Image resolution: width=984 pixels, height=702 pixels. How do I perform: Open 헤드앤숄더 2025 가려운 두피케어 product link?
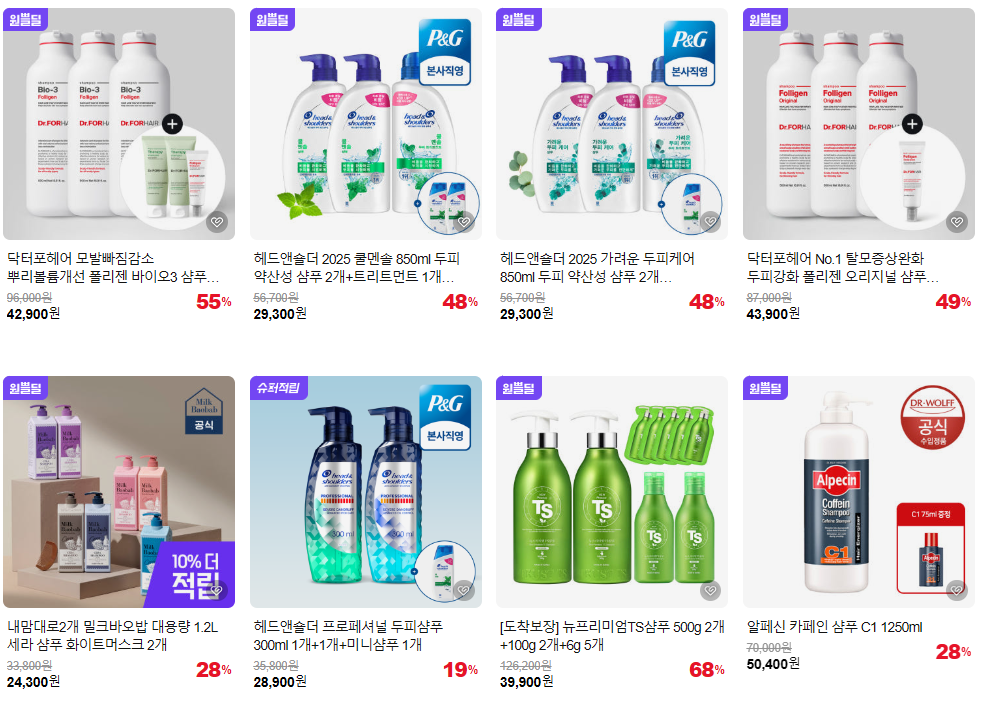(597, 267)
